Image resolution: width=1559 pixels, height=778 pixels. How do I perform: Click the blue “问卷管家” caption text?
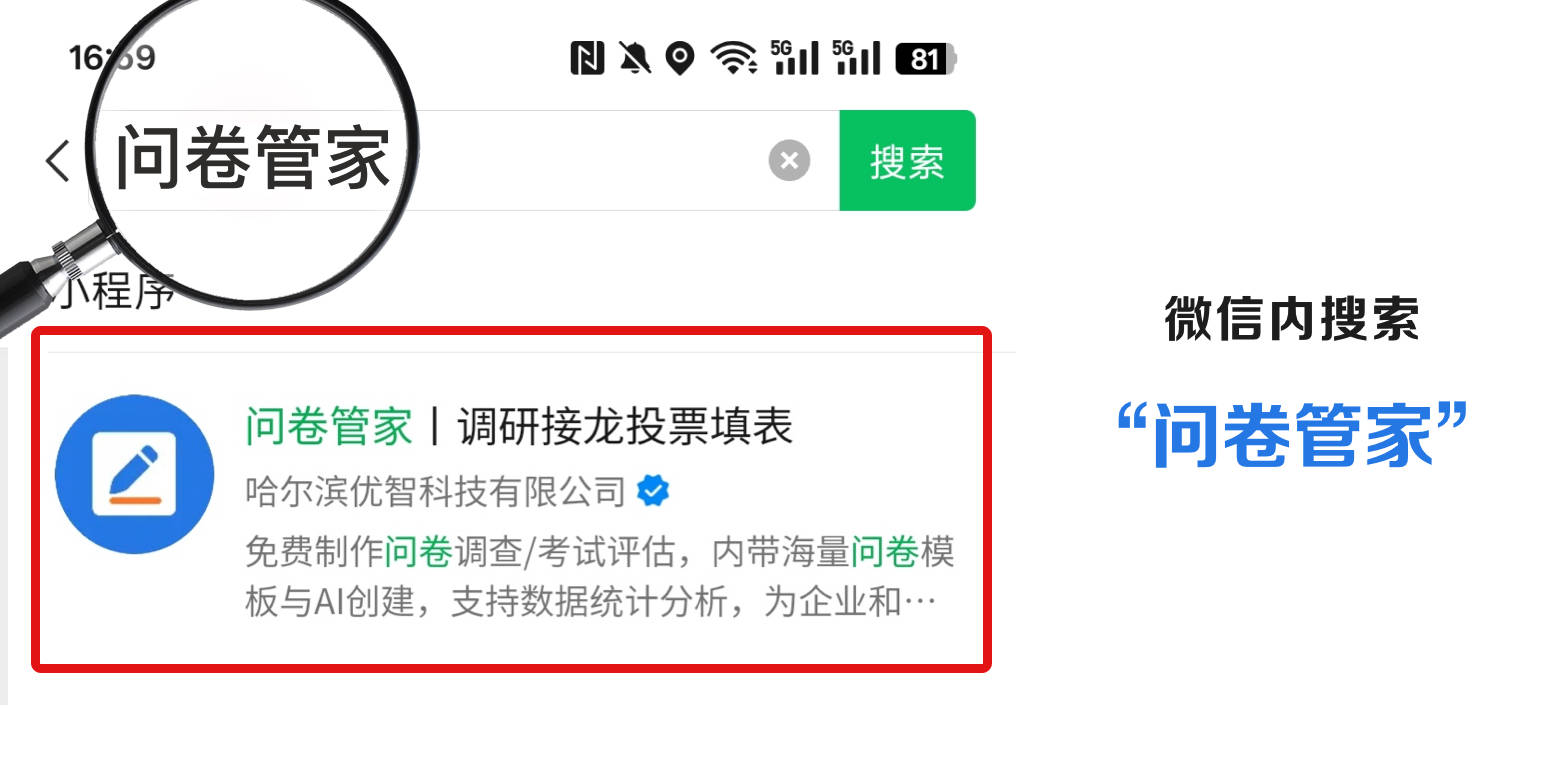(1292, 435)
